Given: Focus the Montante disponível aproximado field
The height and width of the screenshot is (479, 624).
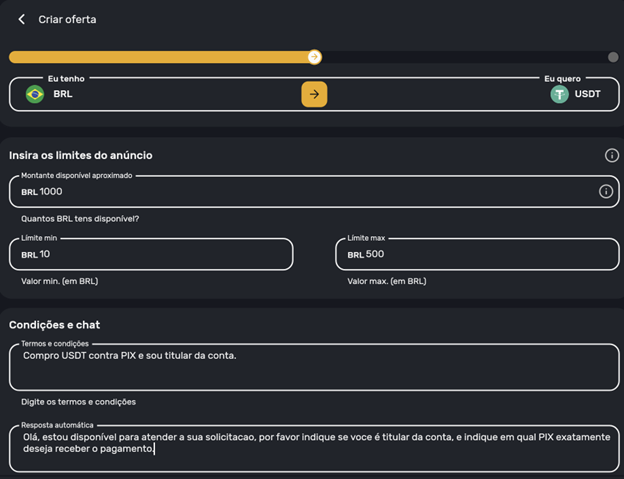Looking at the screenshot, I should [x=300, y=191].
